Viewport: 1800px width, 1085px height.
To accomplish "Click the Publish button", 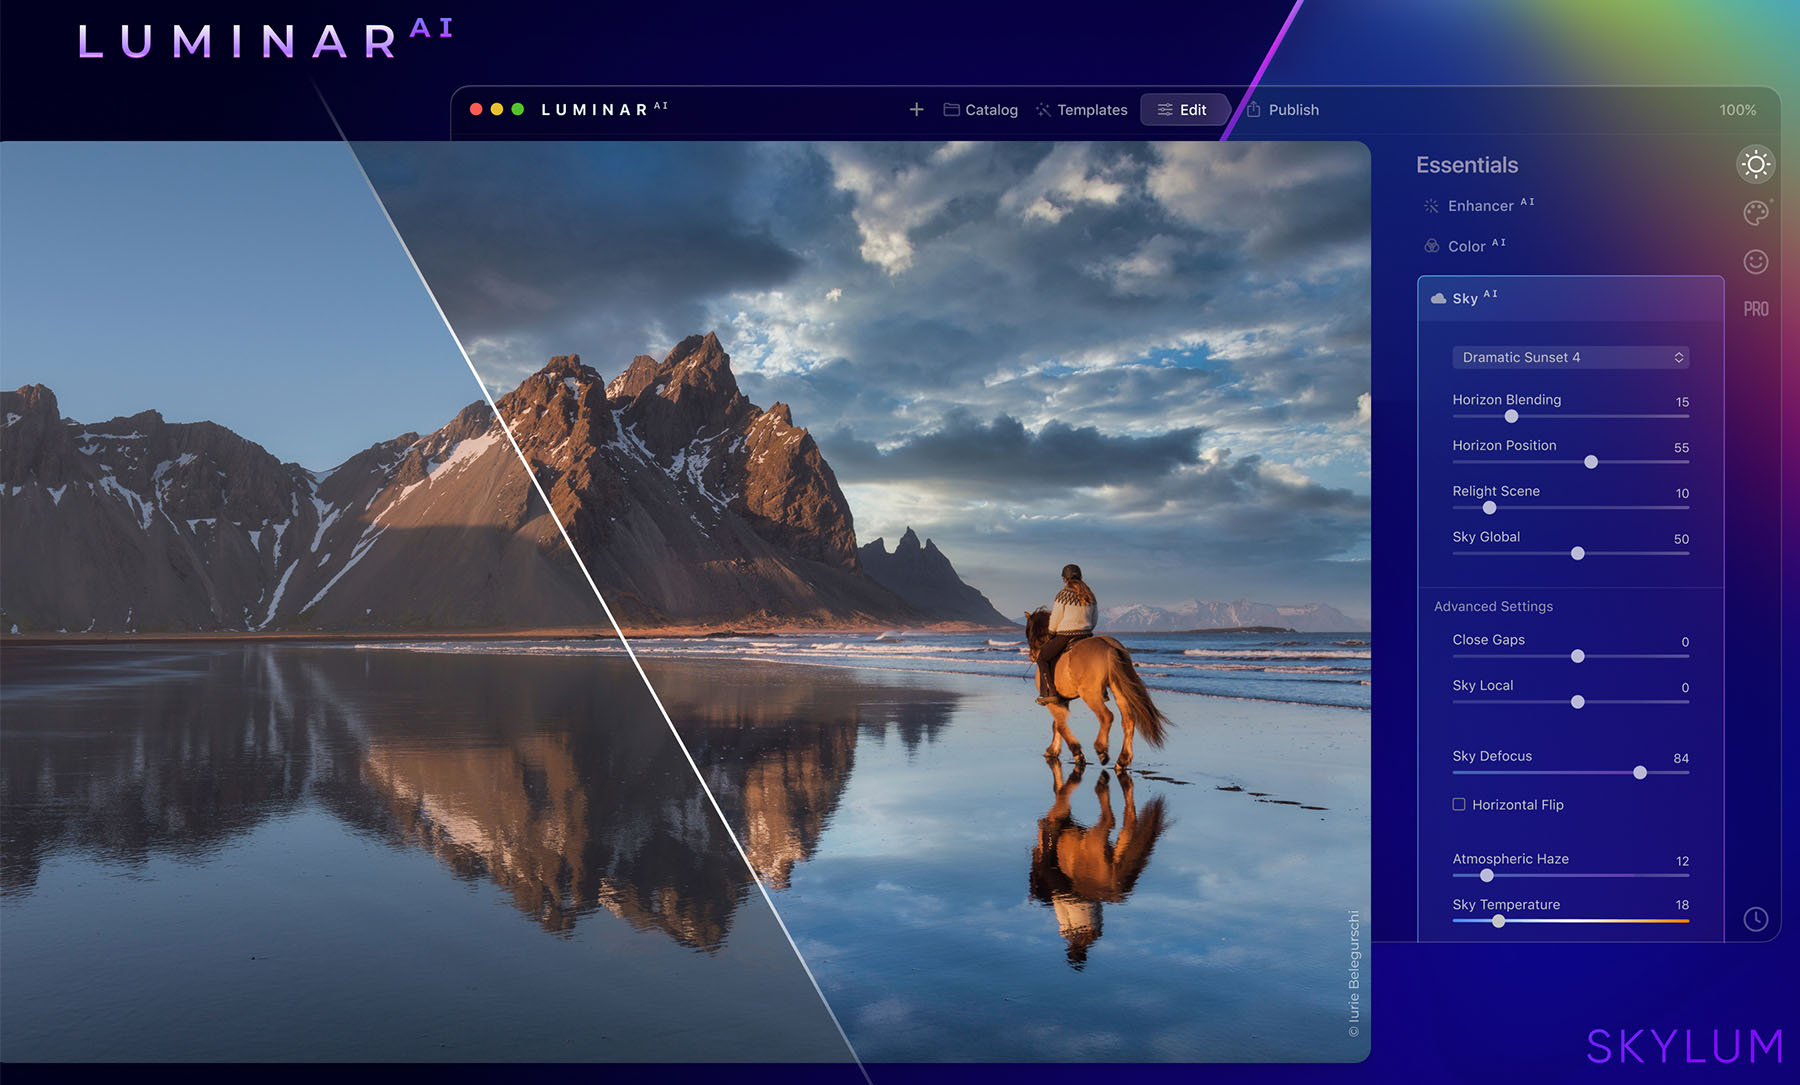I will point(1291,110).
